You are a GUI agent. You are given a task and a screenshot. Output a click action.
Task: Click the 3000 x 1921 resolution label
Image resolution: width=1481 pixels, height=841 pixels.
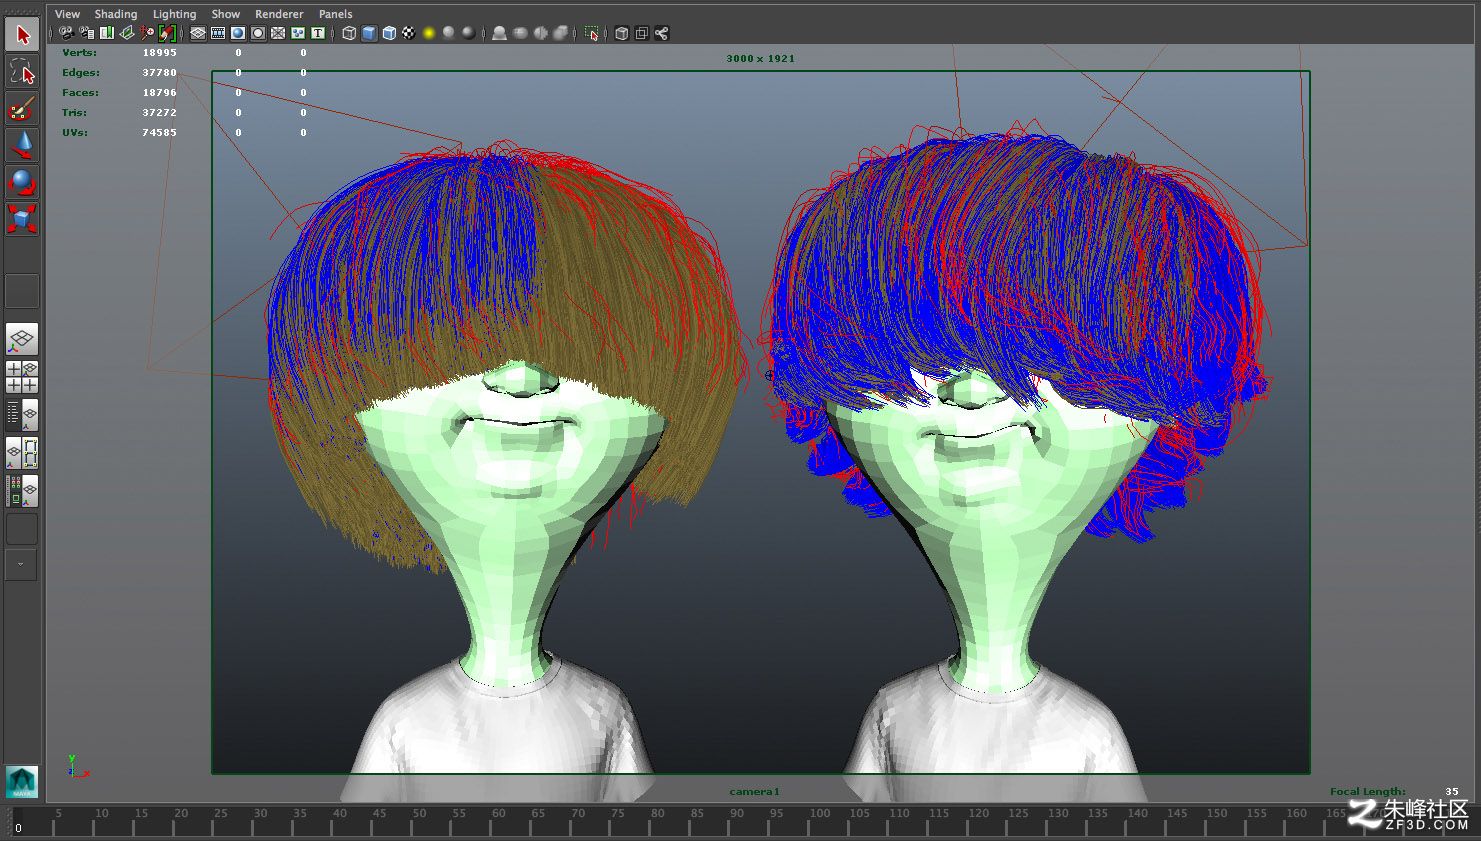click(760, 58)
